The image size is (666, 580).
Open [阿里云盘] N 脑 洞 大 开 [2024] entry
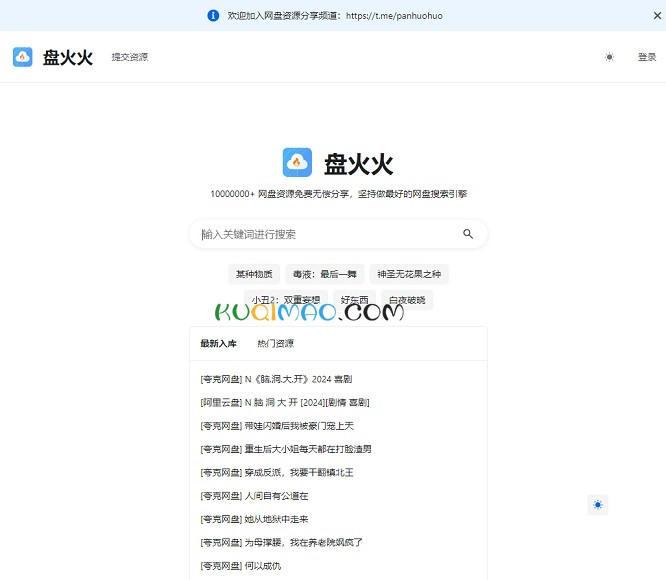tap(285, 403)
